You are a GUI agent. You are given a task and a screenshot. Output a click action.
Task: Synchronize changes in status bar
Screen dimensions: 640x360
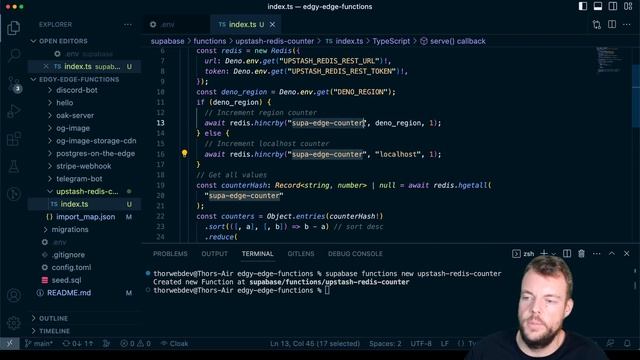[x=78, y=344]
